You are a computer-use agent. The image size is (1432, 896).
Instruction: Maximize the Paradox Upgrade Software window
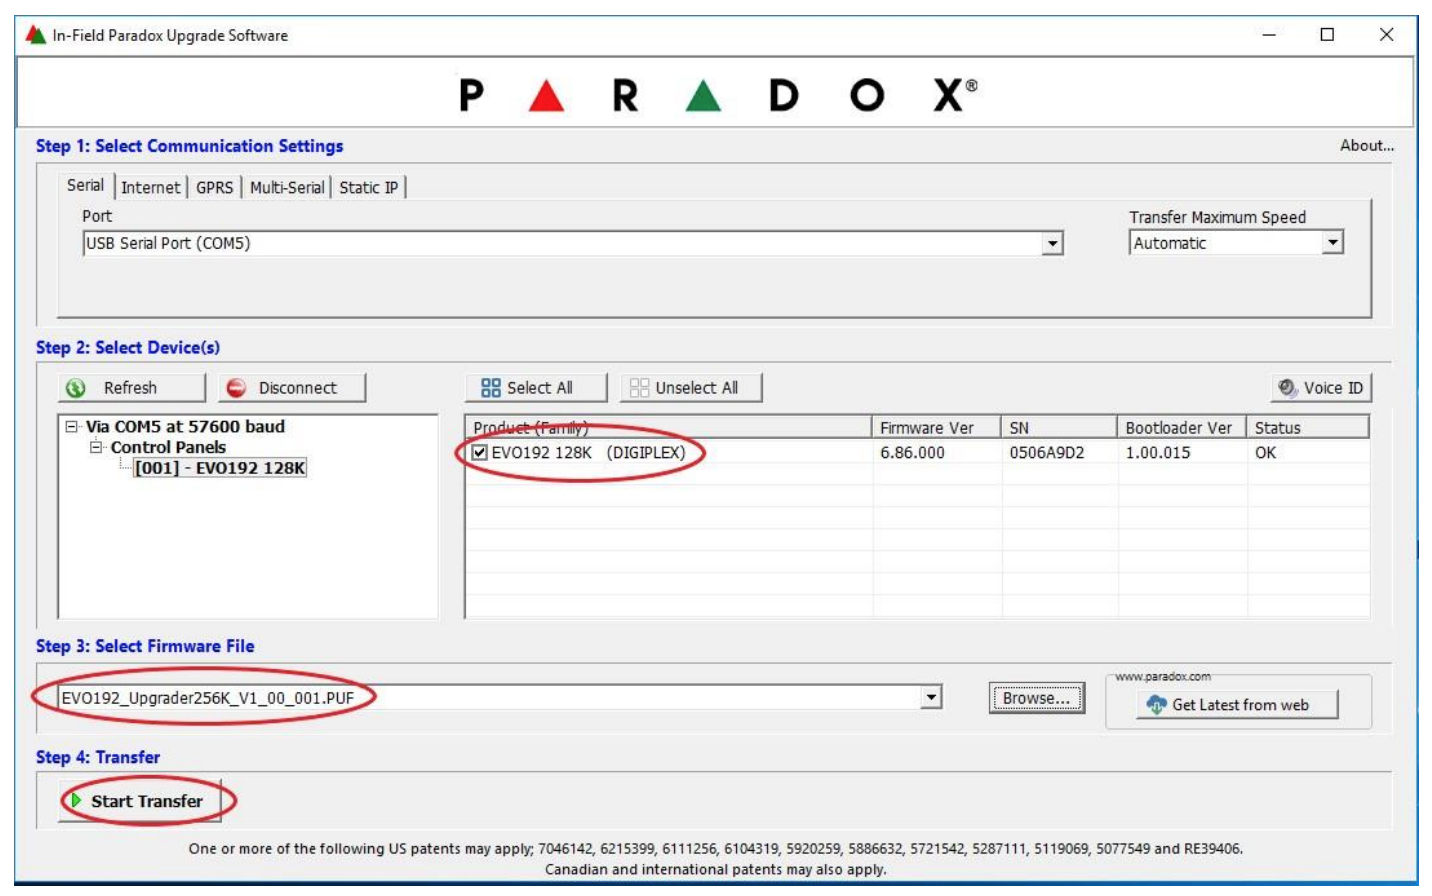click(x=1327, y=35)
